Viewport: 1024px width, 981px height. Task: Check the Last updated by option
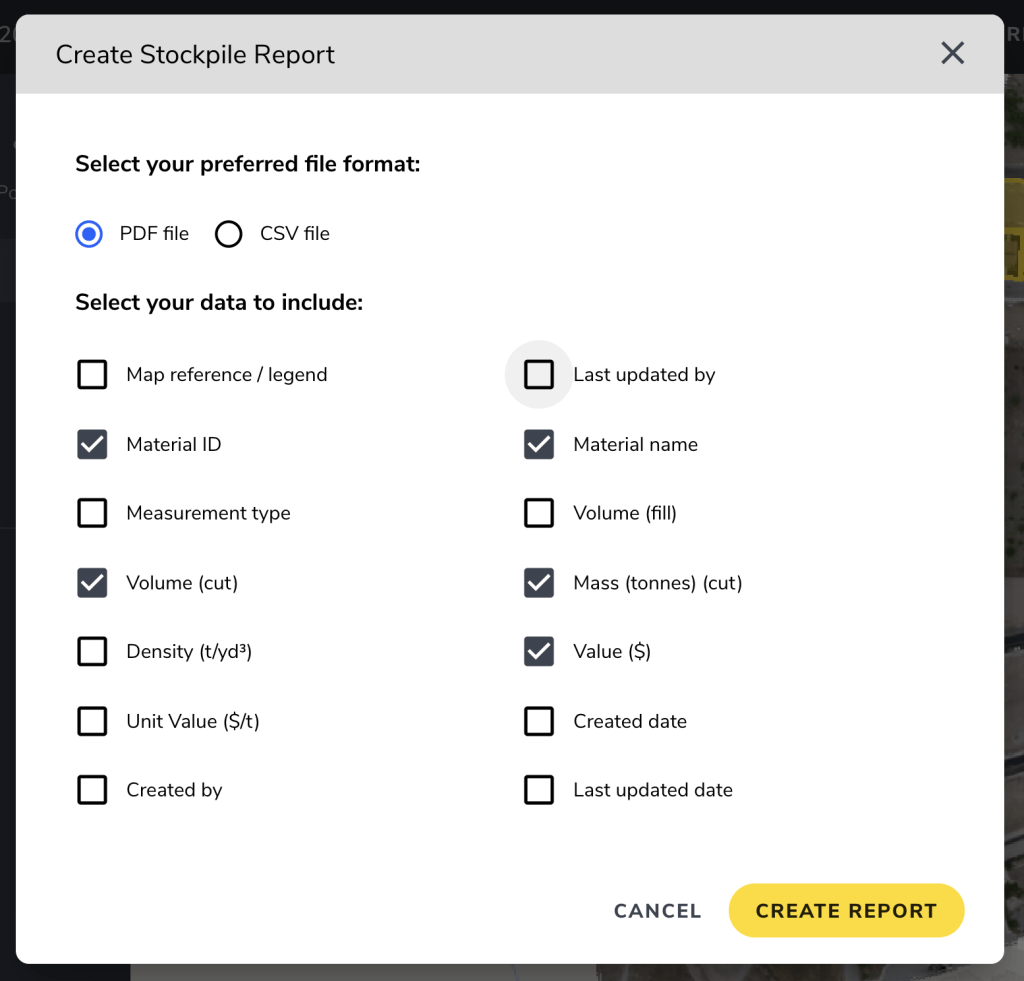(x=539, y=375)
